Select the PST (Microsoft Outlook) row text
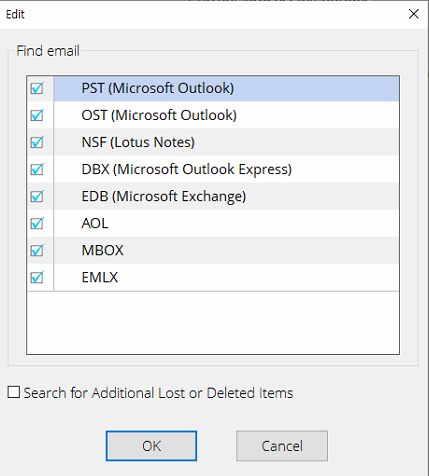The image size is (429, 476). [158, 88]
